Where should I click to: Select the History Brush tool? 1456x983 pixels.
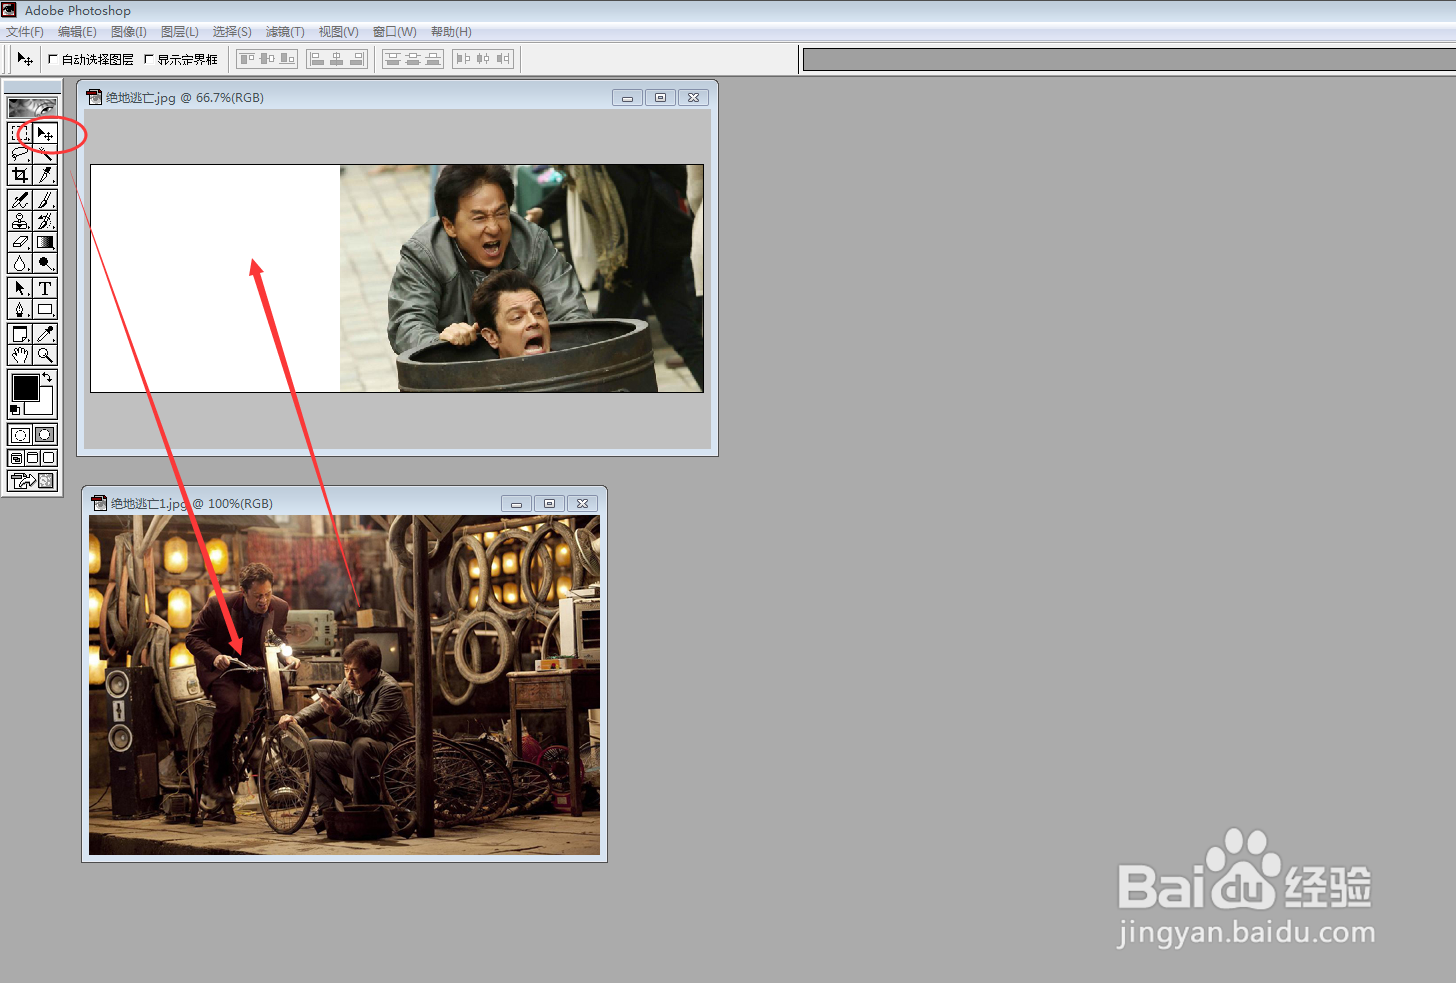[x=45, y=221]
